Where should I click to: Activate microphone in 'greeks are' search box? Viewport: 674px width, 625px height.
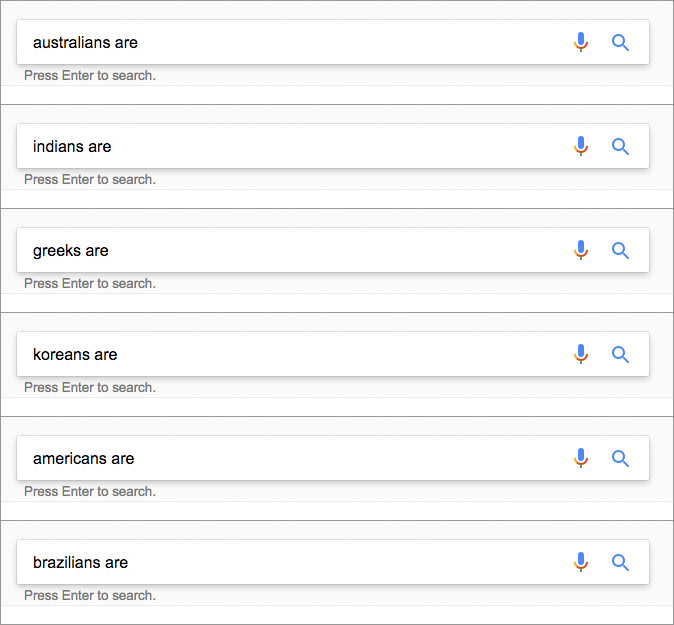(x=581, y=250)
